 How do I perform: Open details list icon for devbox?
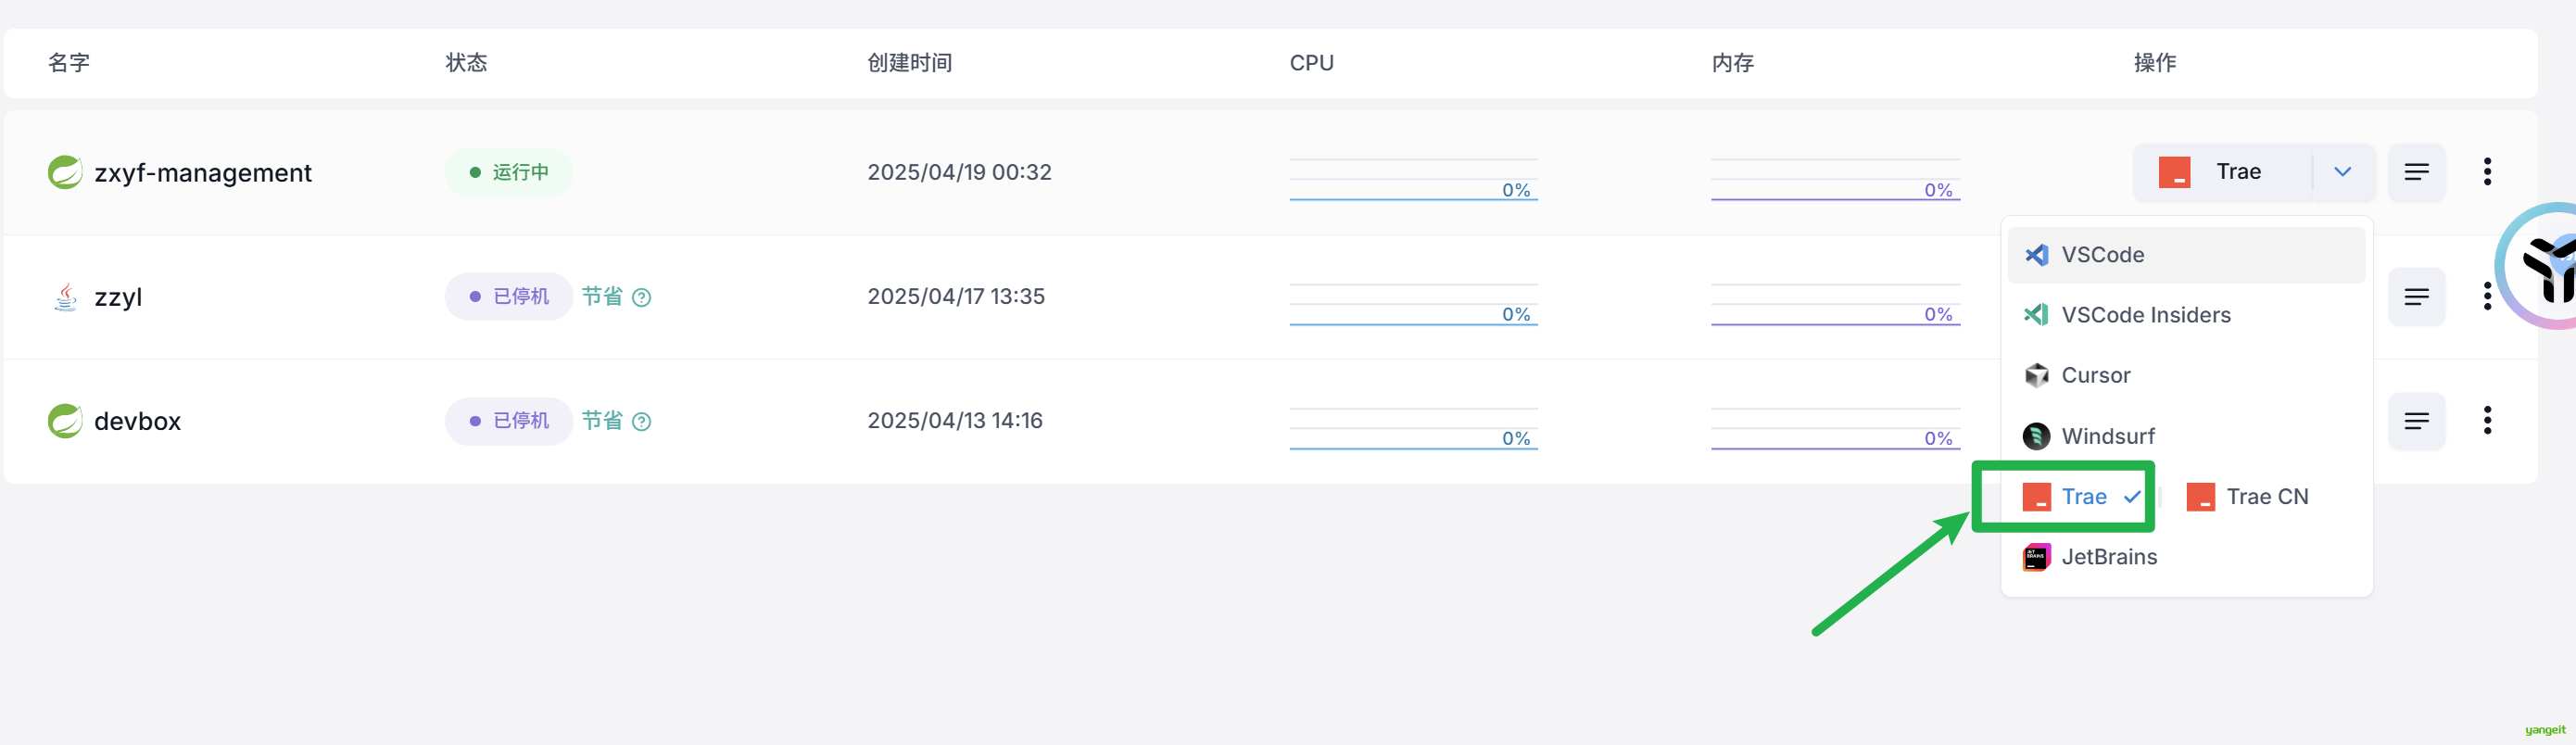point(2416,421)
